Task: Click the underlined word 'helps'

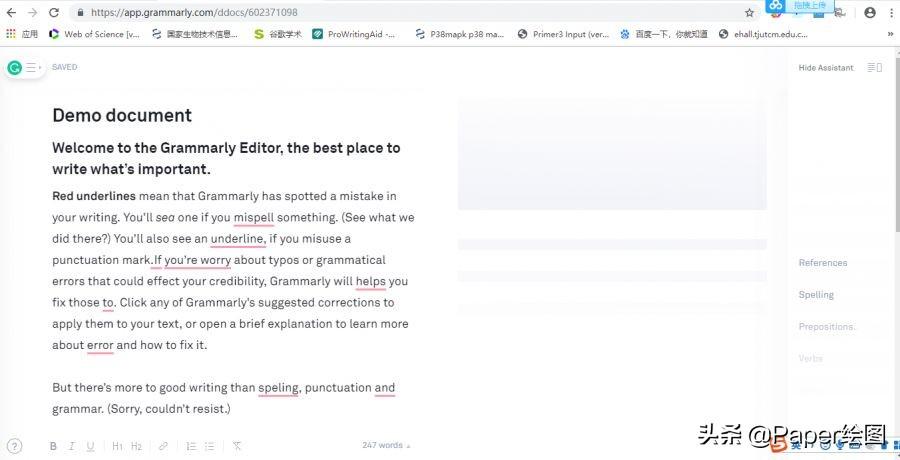Action: pos(371,281)
